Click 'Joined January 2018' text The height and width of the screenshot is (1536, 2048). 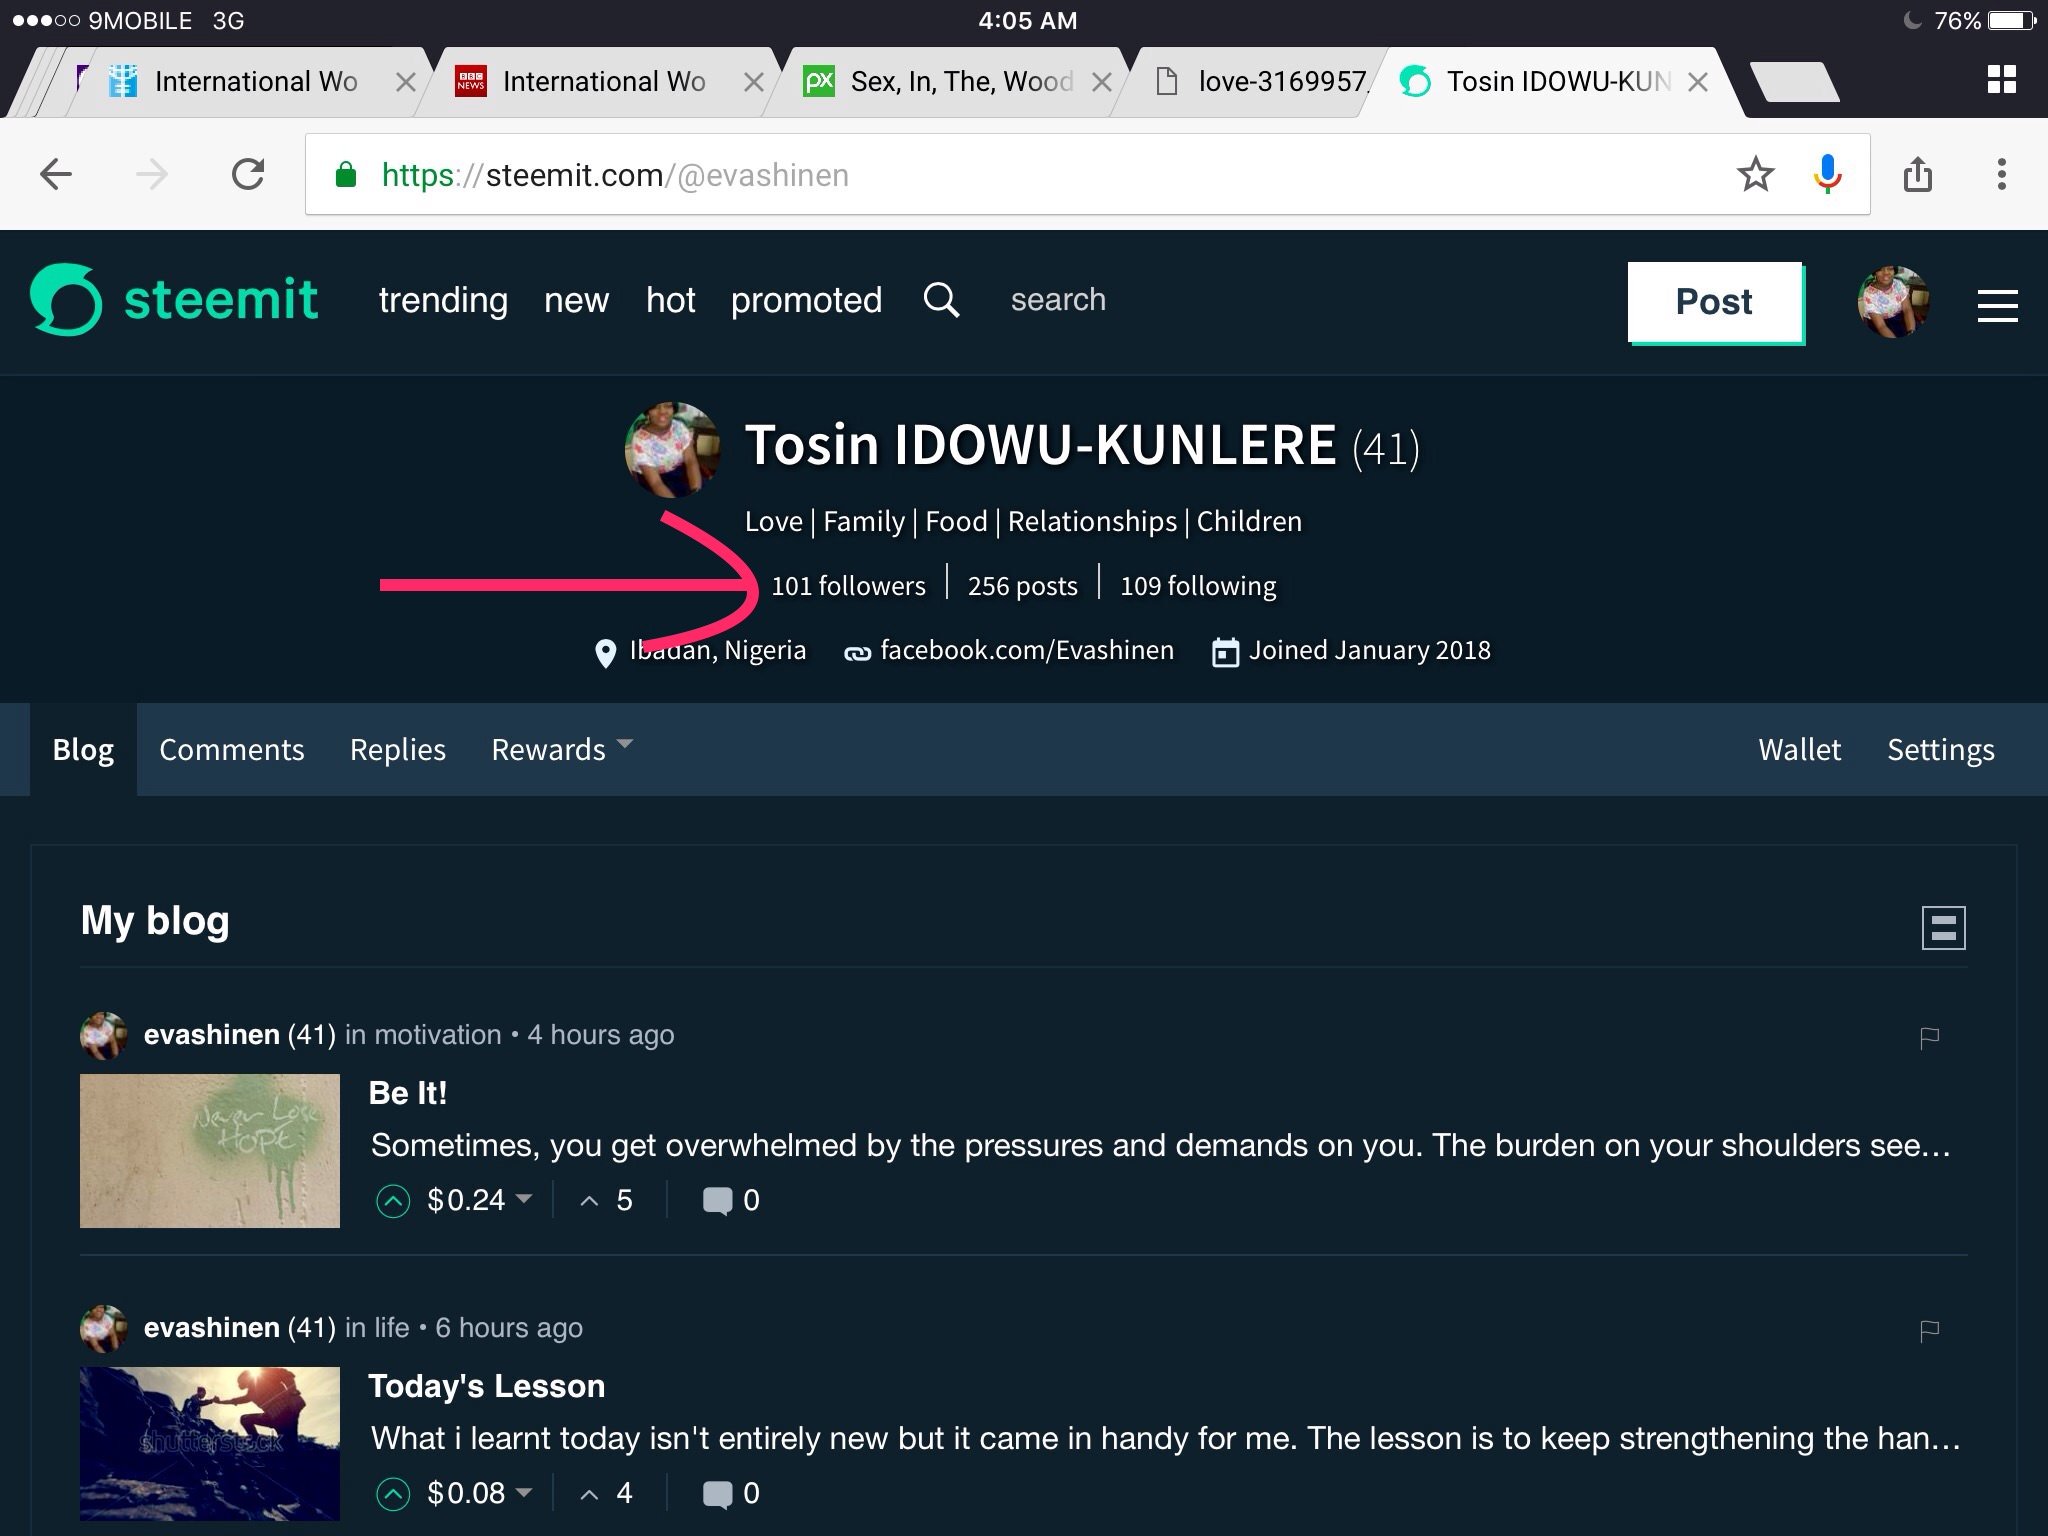coord(1369,651)
